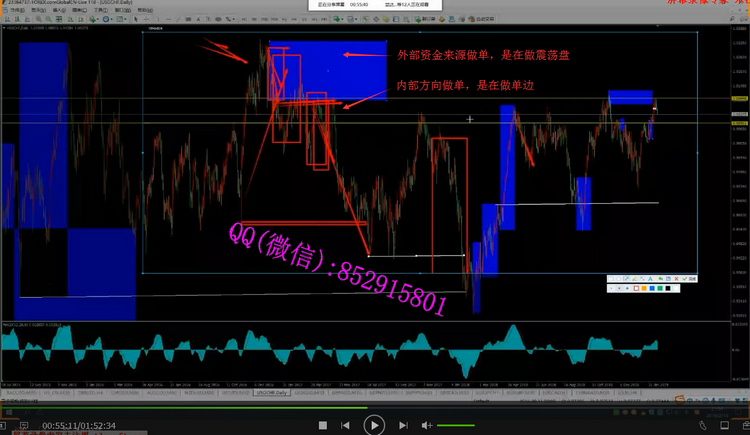The image size is (750, 435).
Task: Skip to the next video track
Action: (x=404, y=425)
